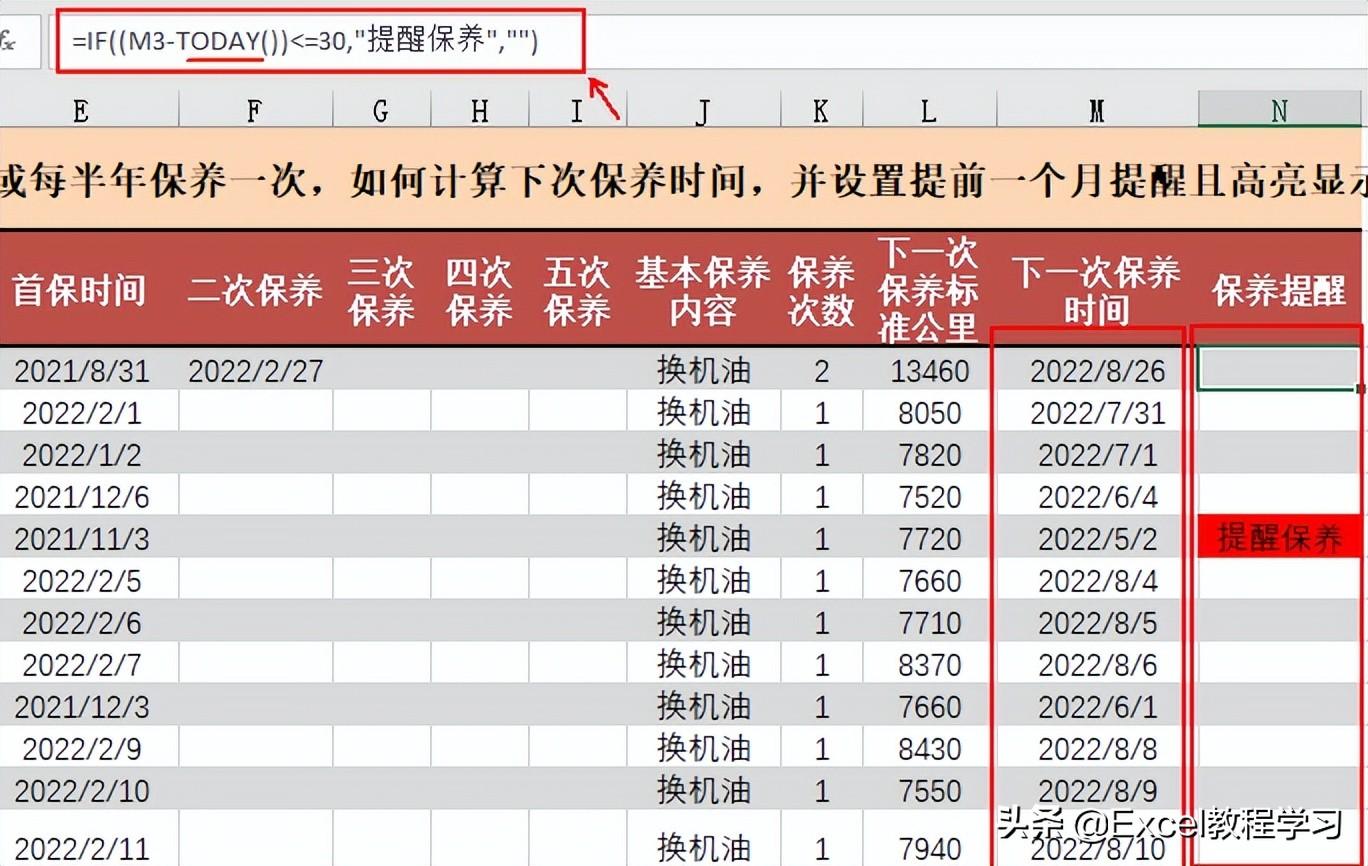Image resolution: width=1368 pixels, height=866 pixels.
Task: Click the 二次保养 header cell
Action: tap(255, 290)
